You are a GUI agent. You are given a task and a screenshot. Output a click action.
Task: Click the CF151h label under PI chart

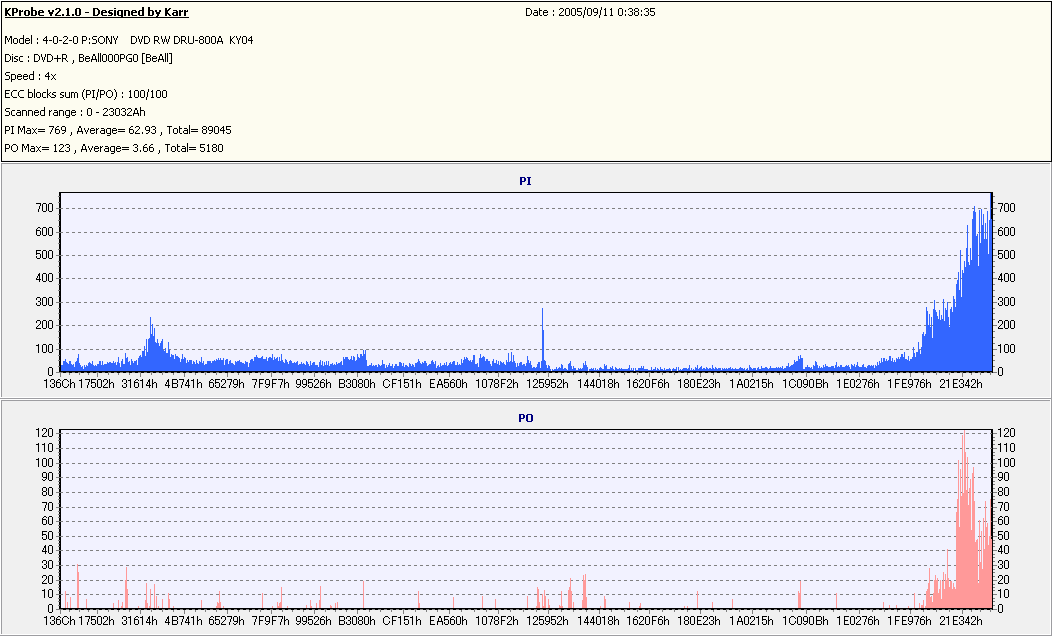pyautogui.click(x=402, y=384)
